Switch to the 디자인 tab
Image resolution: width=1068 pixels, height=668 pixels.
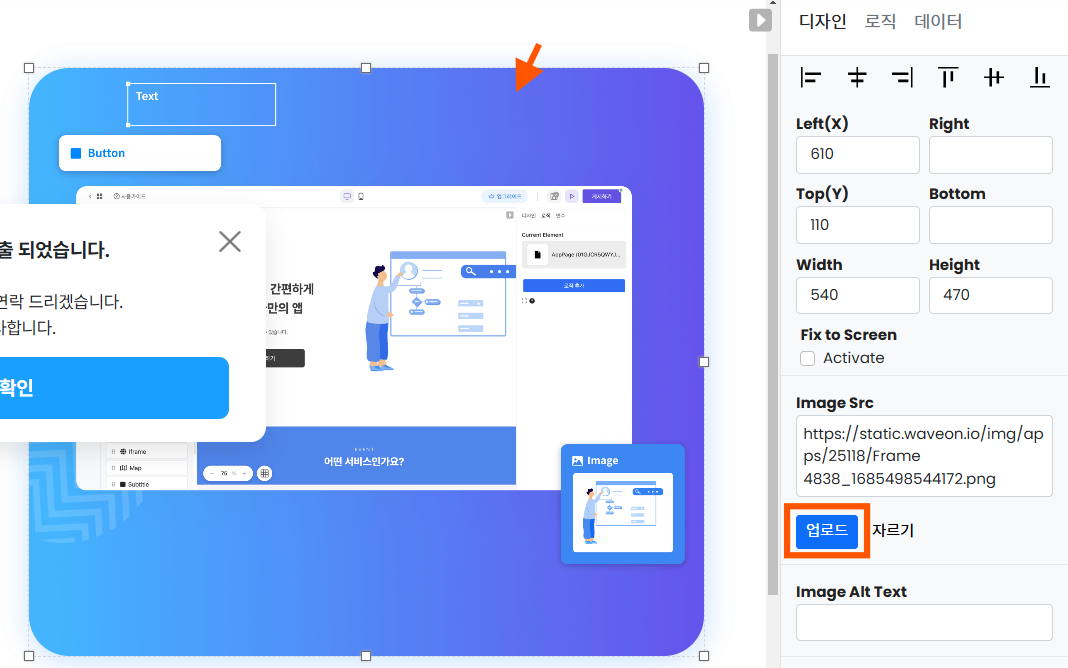822,21
